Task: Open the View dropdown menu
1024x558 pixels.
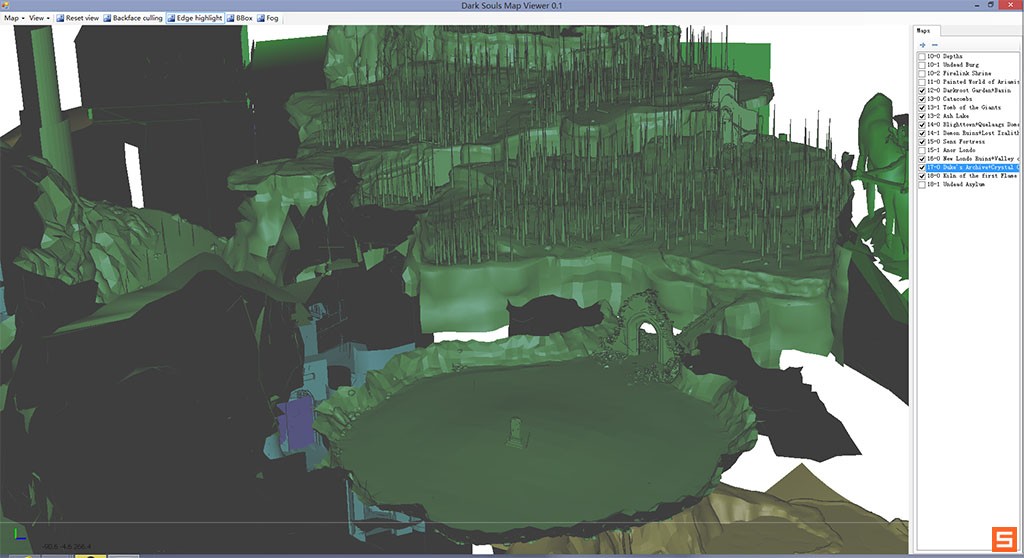Action: 39,18
